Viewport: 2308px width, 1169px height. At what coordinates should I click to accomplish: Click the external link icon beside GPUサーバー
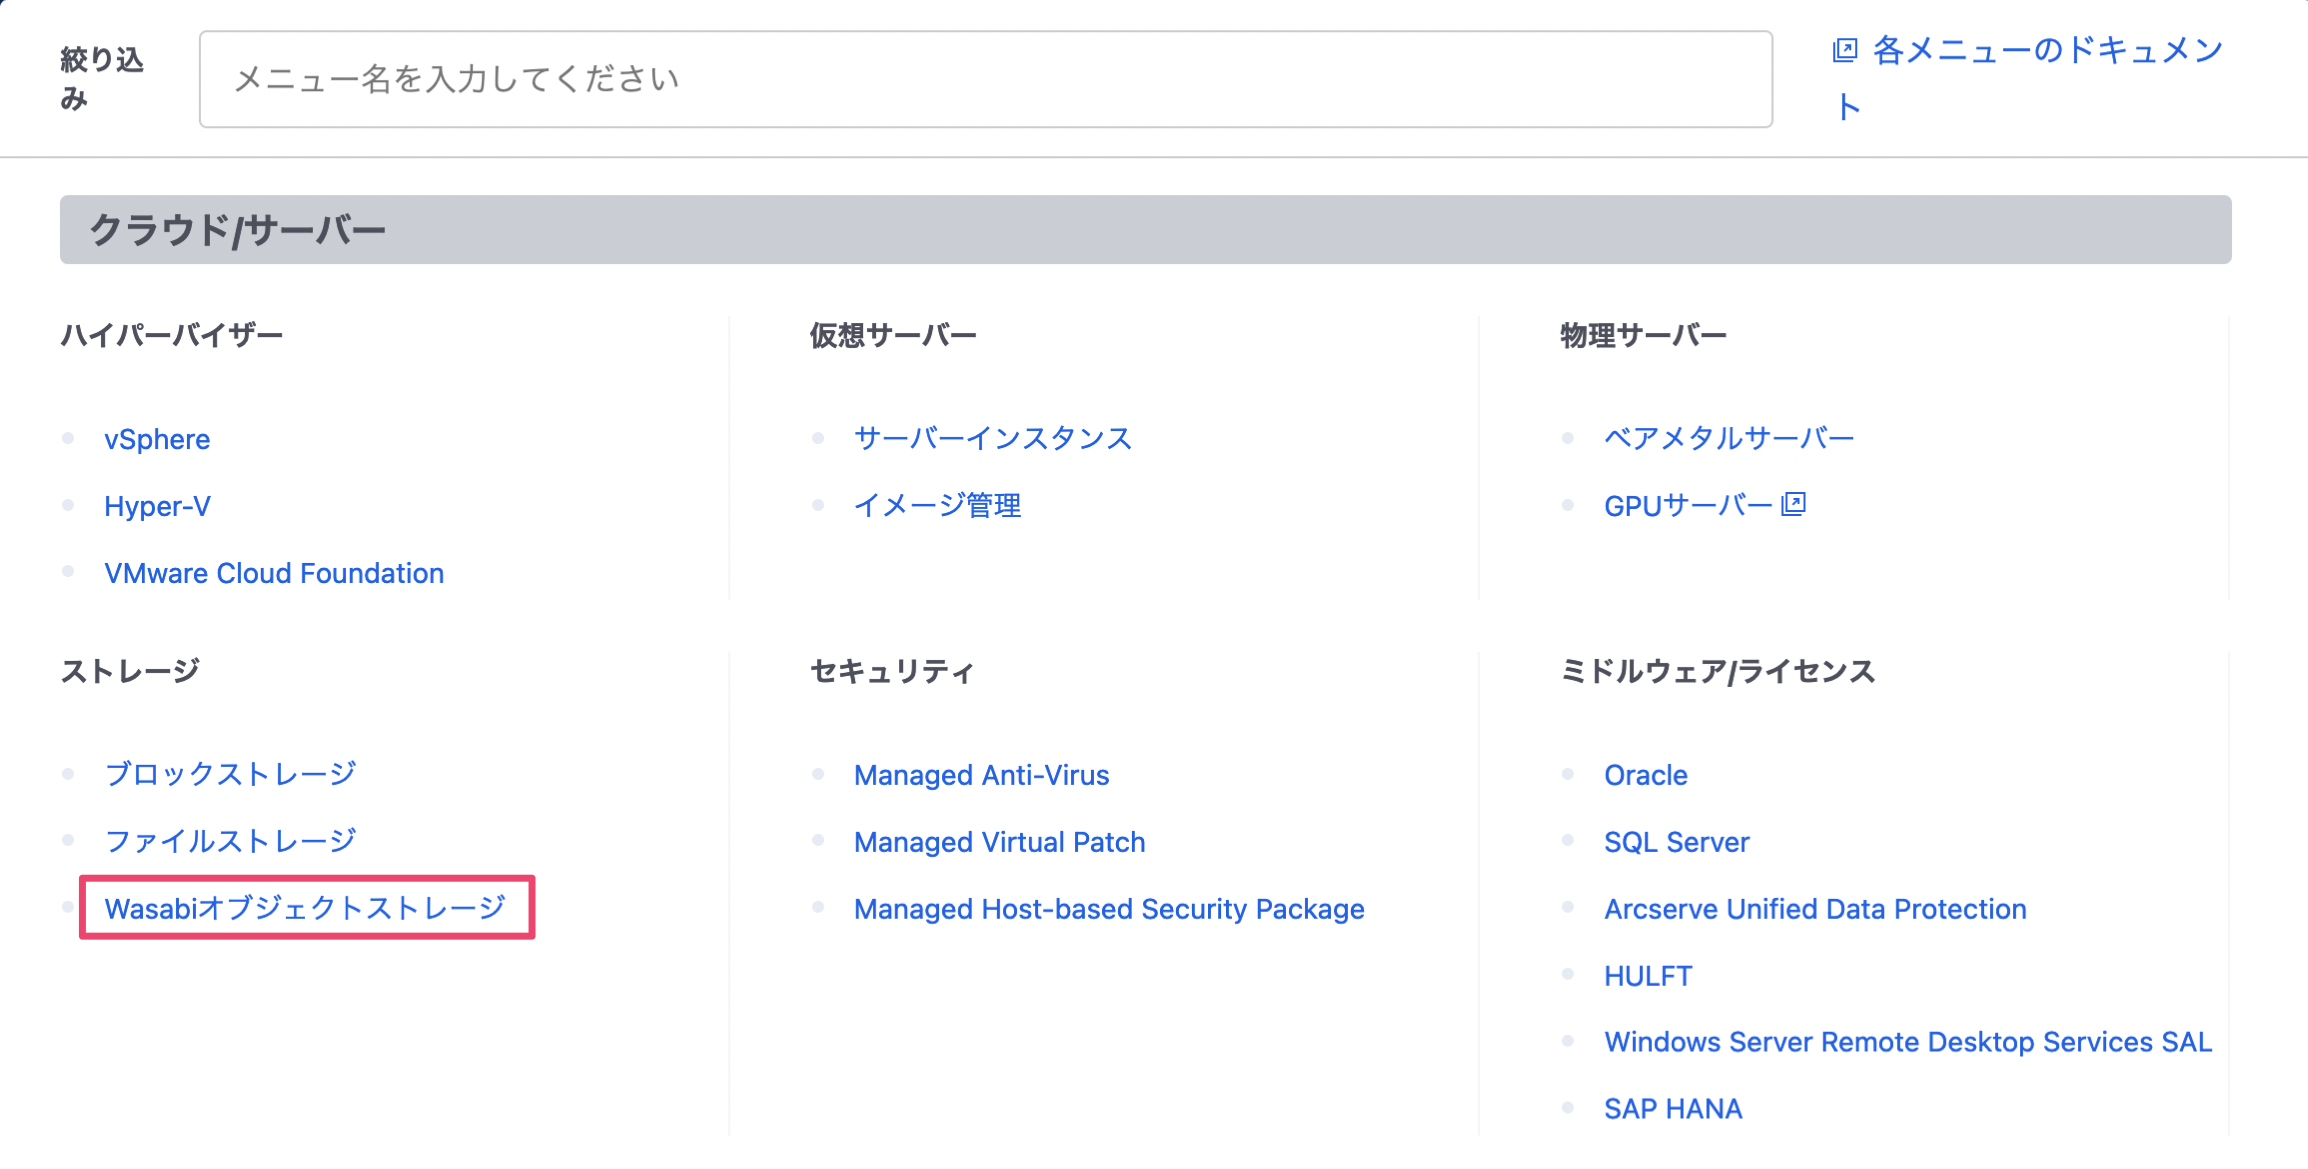pyautogui.click(x=1794, y=504)
